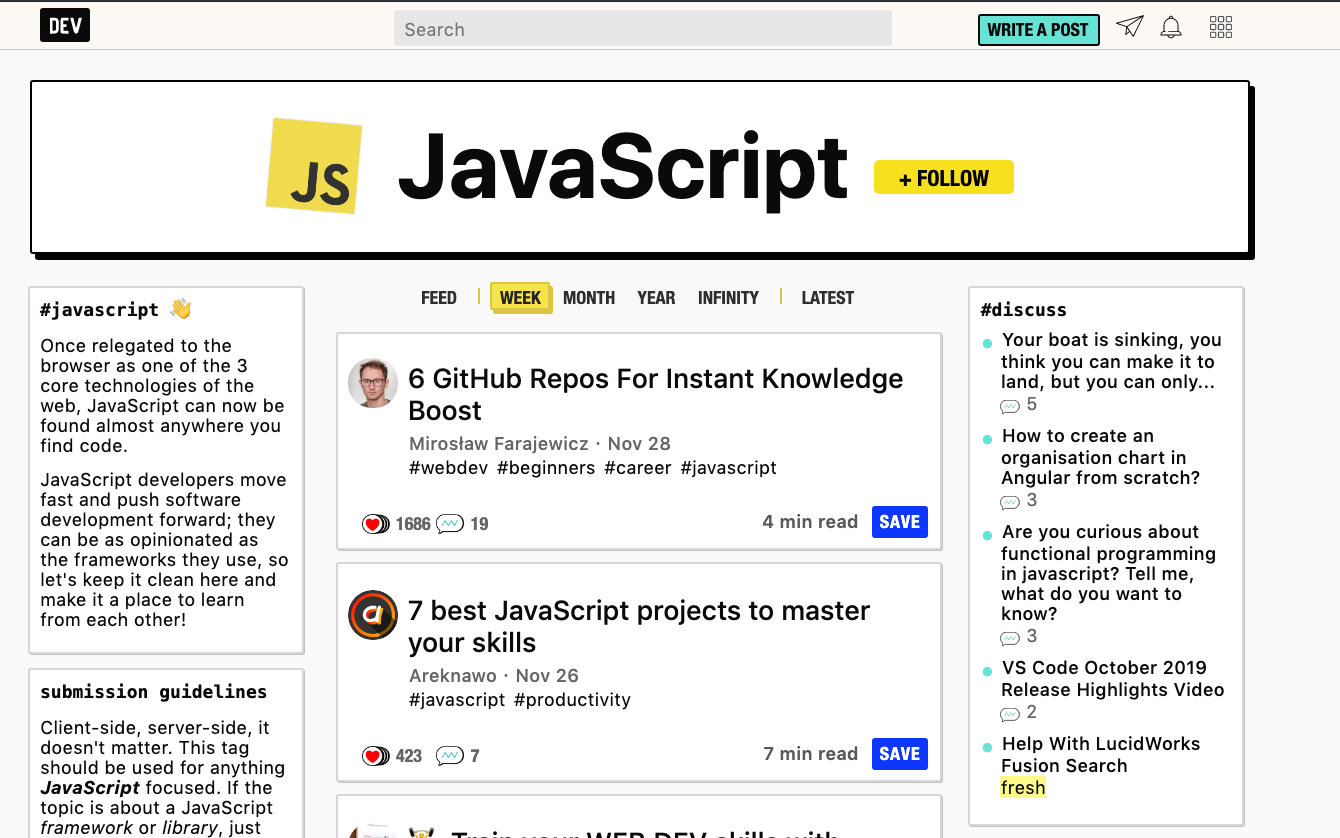The height and width of the screenshot is (838, 1340).
Task: Open the notifications bell
Action: [1171, 27]
